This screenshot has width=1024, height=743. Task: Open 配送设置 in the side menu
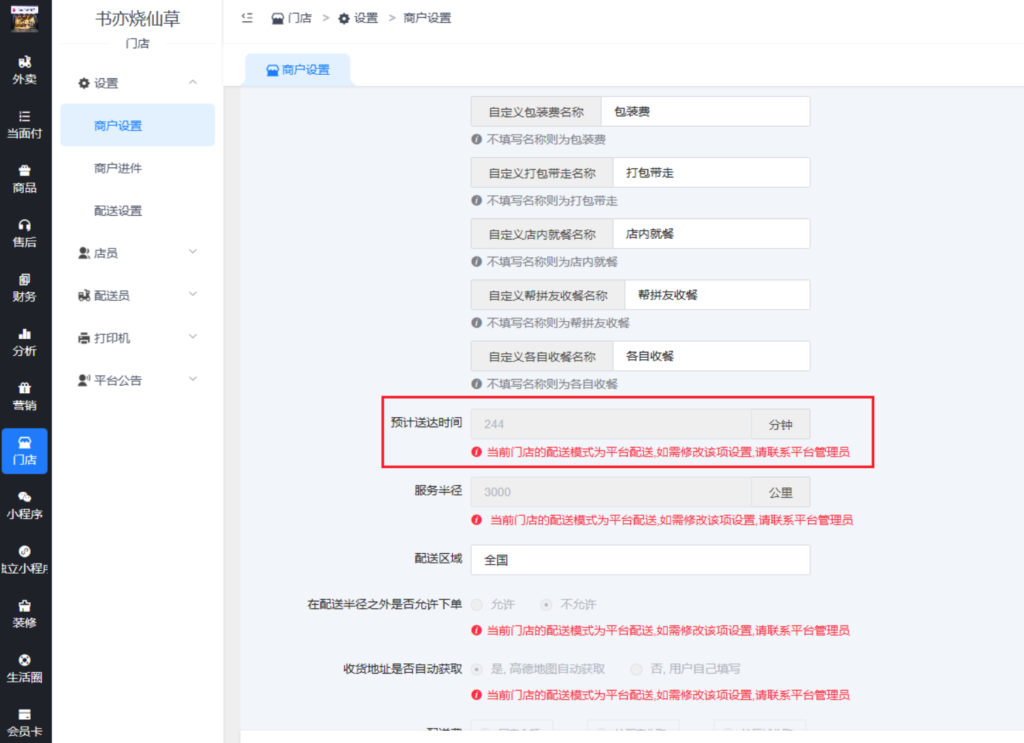coord(118,211)
